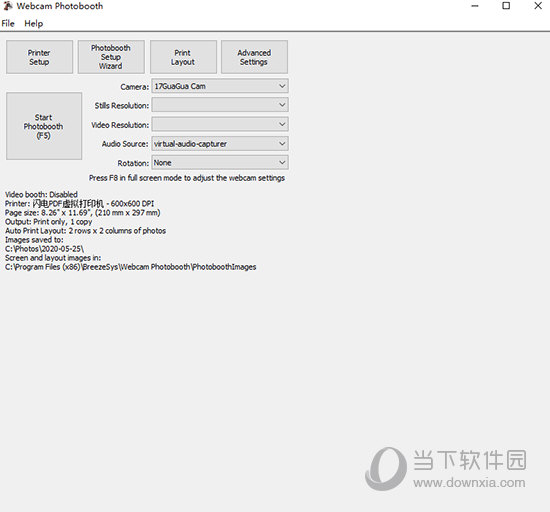
Task: Launch the Photobooth Setup Wizard
Action: (111, 57)
